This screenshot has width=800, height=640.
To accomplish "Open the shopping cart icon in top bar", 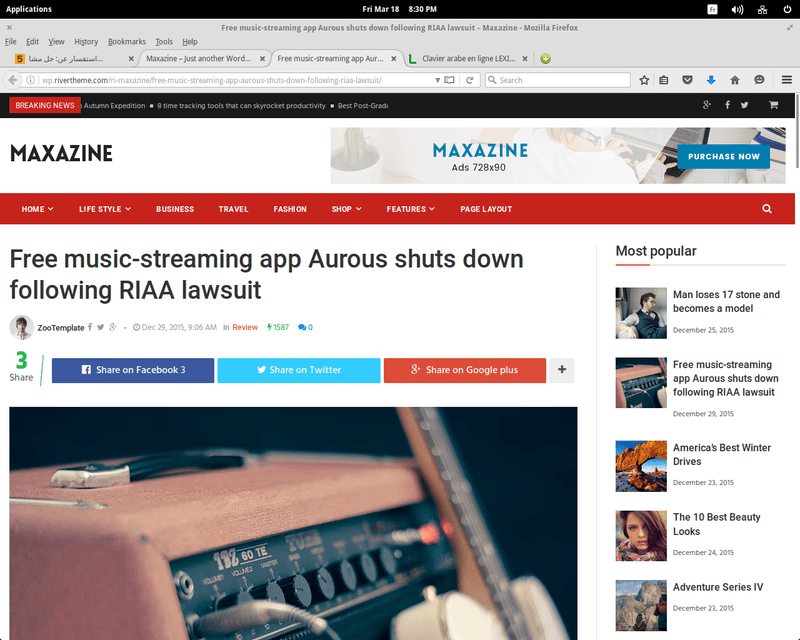I will [773, 105].
